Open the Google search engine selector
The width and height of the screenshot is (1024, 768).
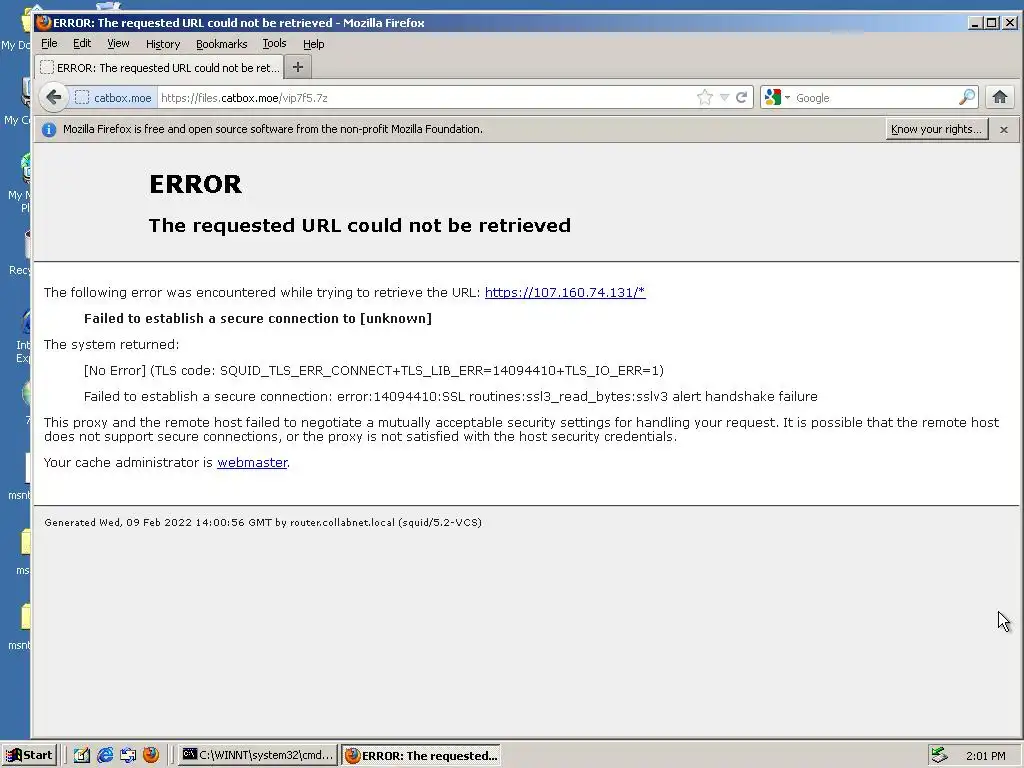(777, 98)
